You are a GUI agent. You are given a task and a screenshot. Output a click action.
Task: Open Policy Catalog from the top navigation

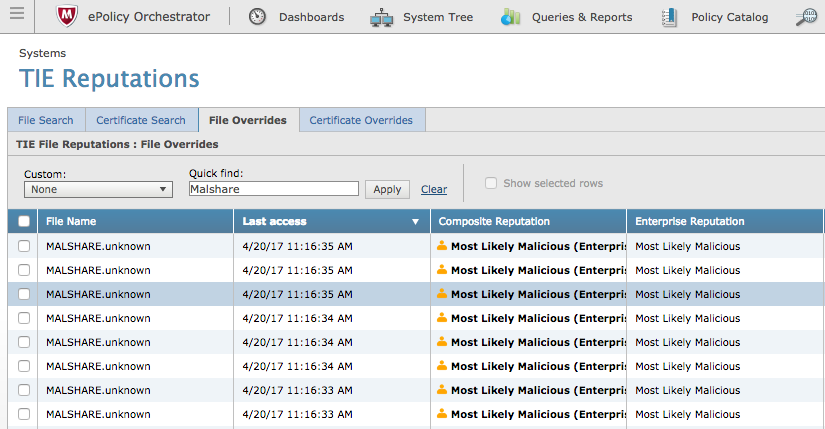(x=730, y=17)
